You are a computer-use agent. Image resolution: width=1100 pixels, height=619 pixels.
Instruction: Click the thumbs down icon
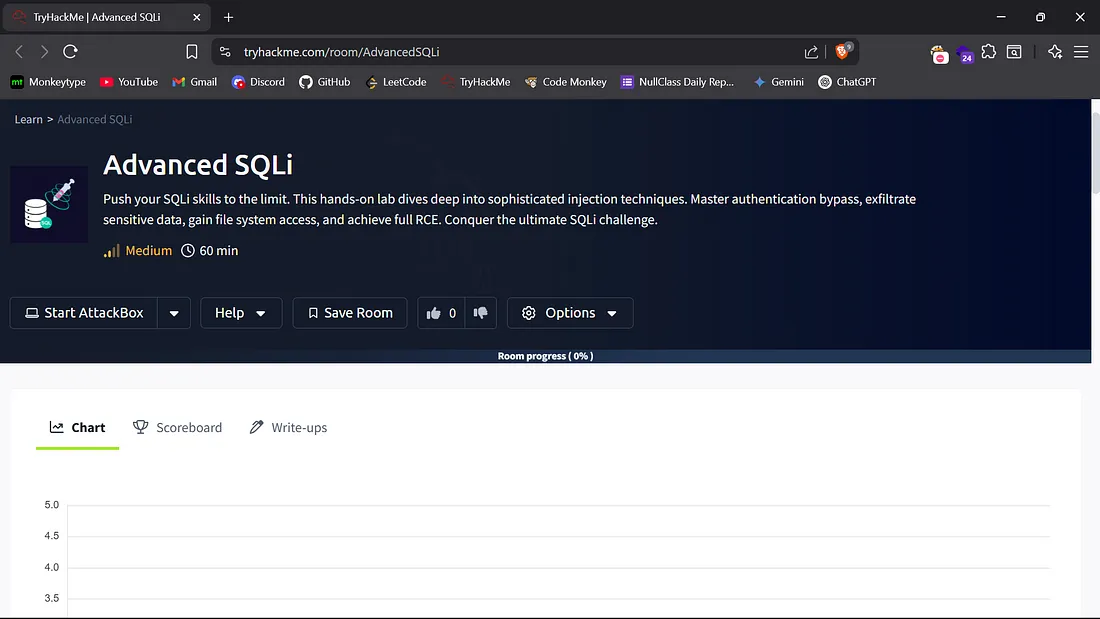tap(480, 312)
